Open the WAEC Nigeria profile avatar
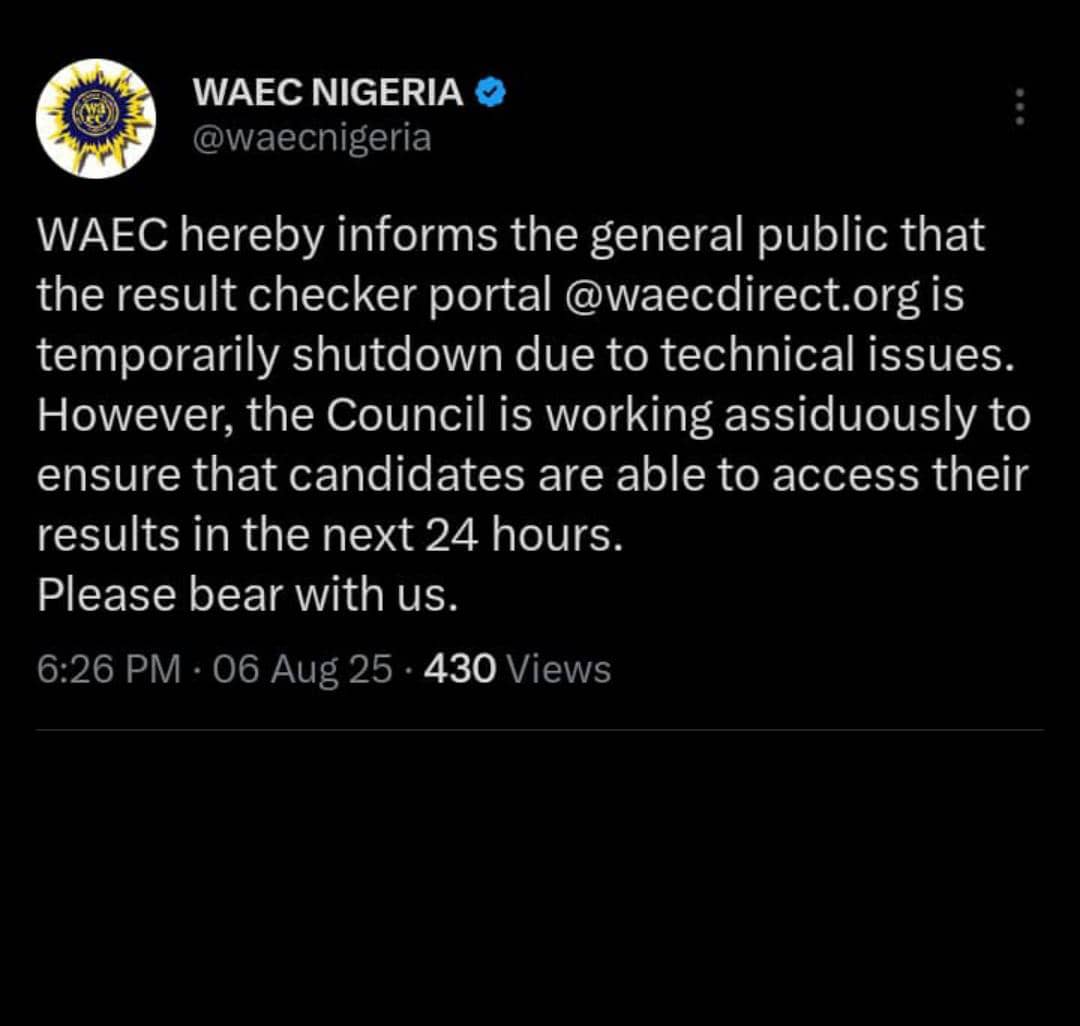1080x1026 pixels. tap(96, 118)
